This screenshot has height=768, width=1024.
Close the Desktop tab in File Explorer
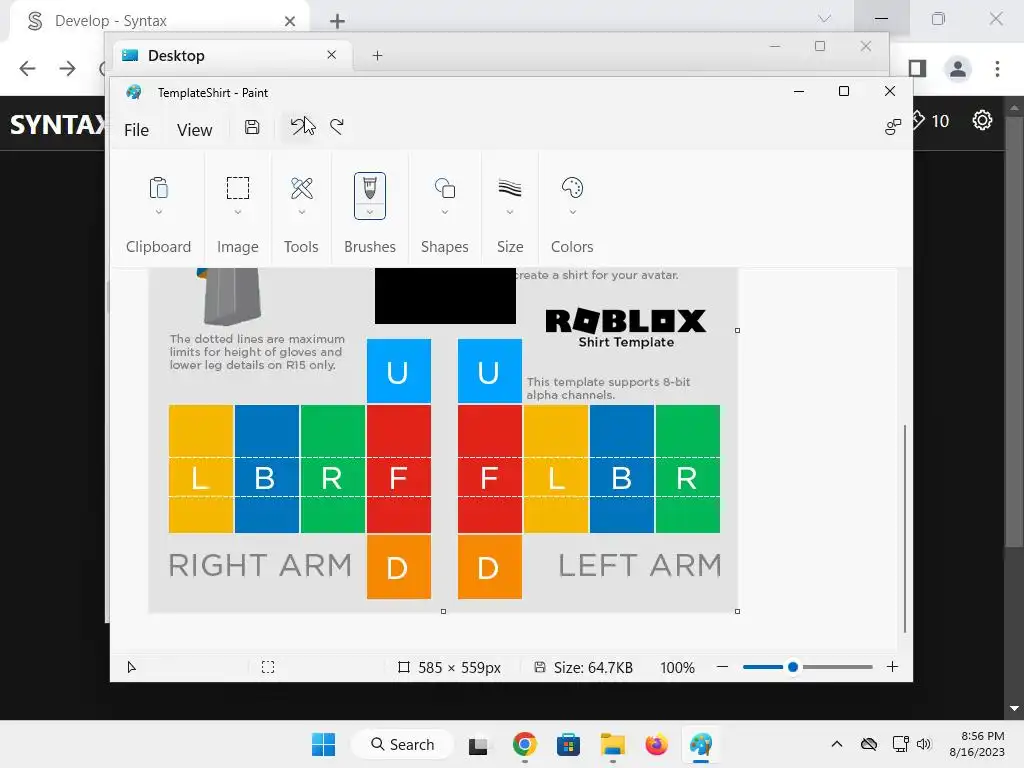point(332,55)
